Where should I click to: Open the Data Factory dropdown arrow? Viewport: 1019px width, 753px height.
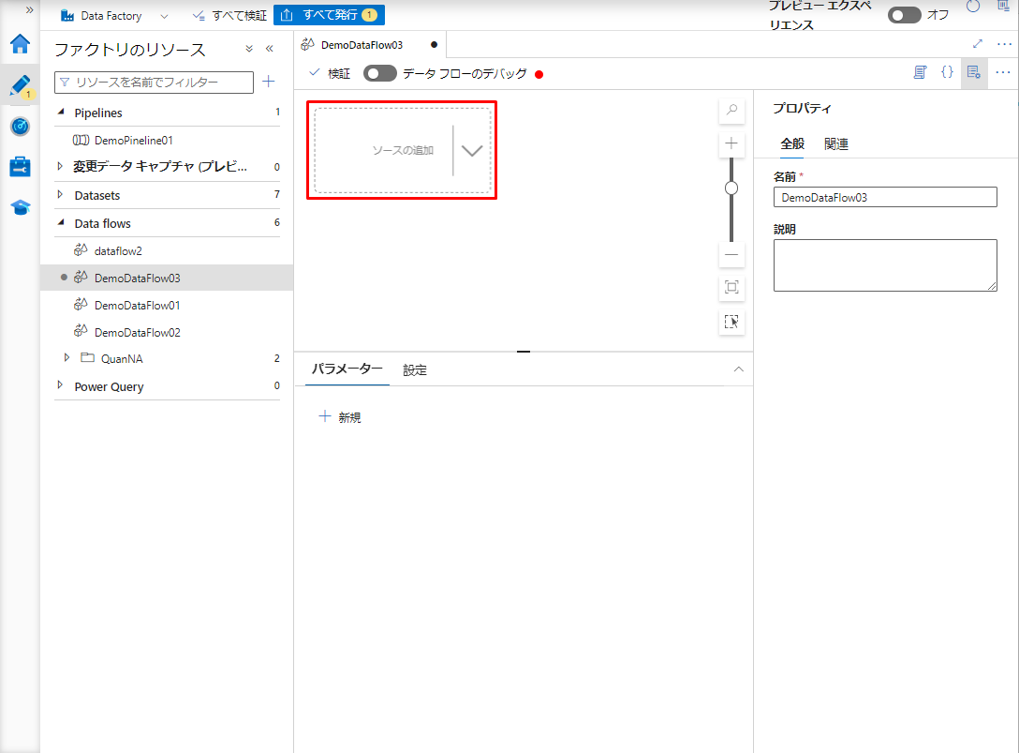[x=164, y=16]
